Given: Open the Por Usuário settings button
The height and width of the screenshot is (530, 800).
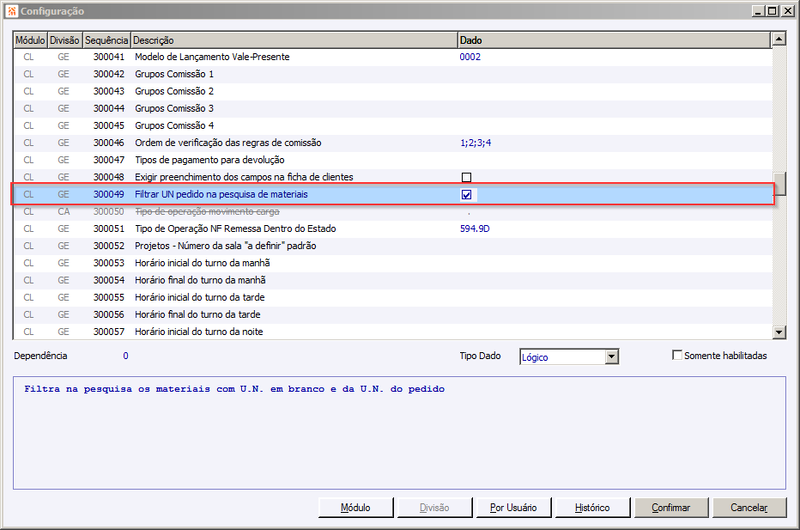Looking at the screenshot, I should tap(513, 508).
